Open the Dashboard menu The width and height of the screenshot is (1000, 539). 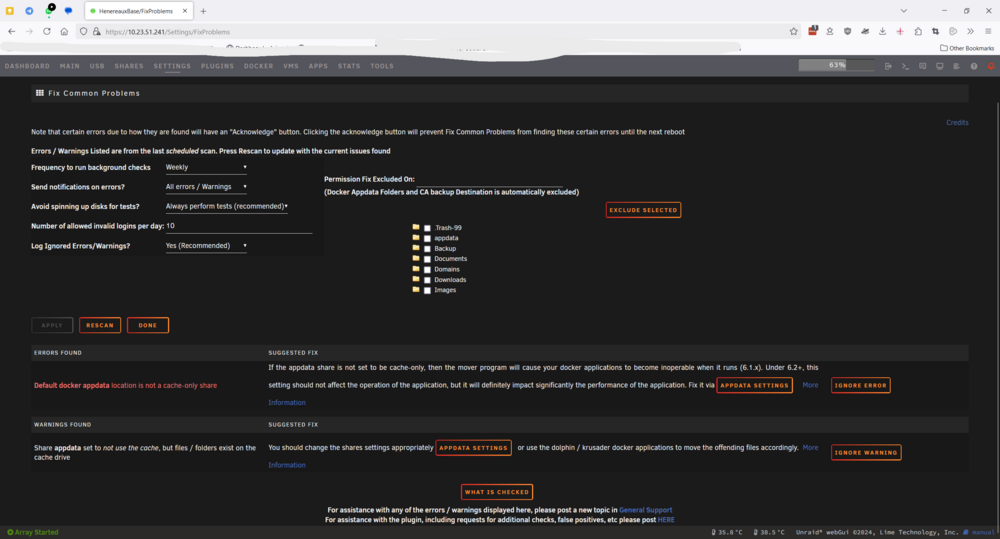pos(27,66)
